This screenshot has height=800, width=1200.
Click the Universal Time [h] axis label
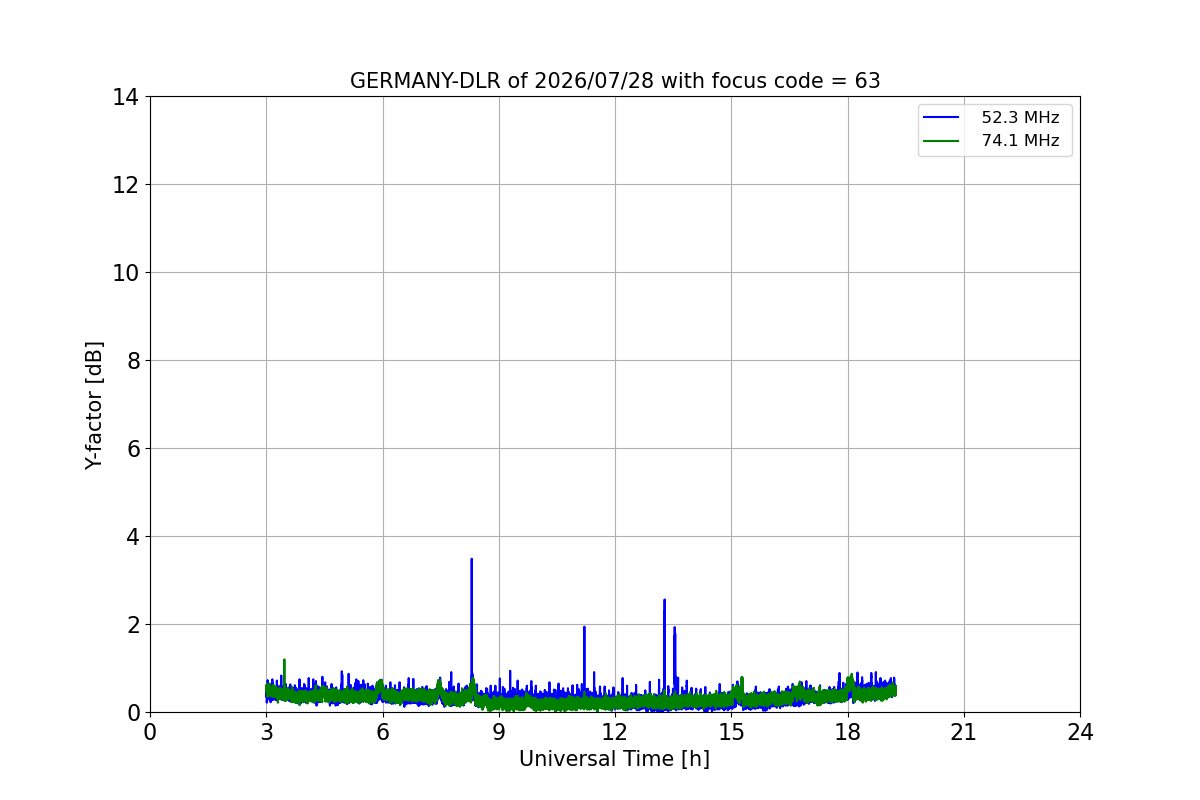point(614,759)
